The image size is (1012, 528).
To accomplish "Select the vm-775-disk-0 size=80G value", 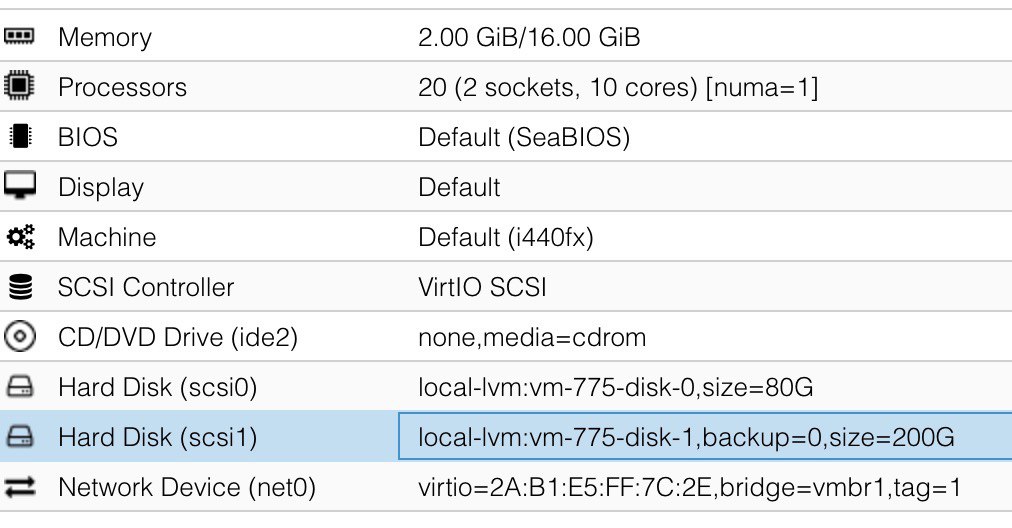I will coord(615,387).
